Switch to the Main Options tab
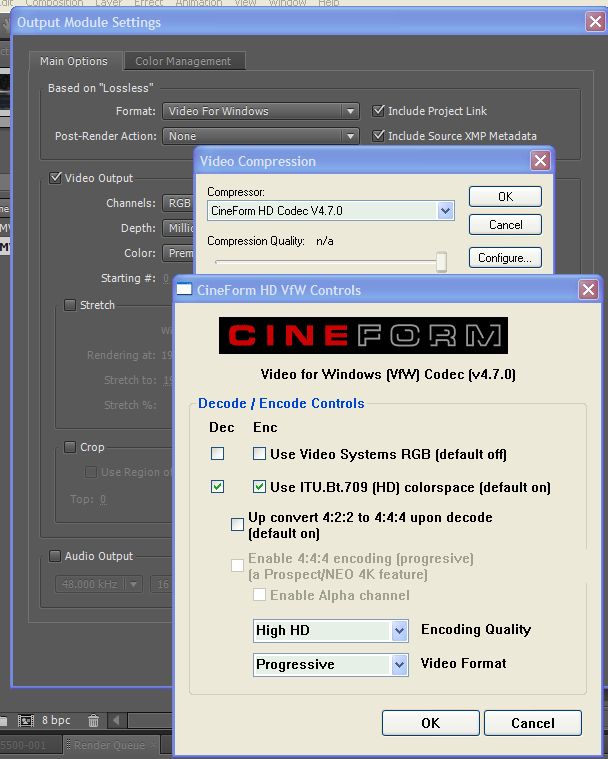The width and height of the screenshot is (608, 759). pyautogui.click(x=74, y=61)
